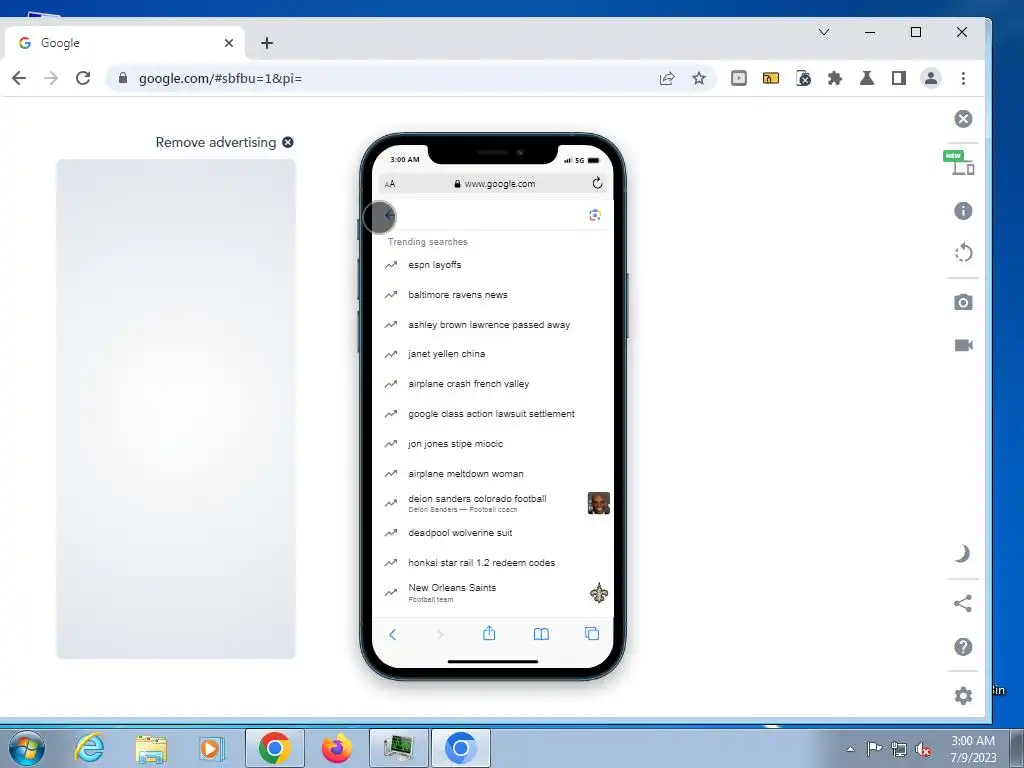This screenshot has width=1024, height=768.
Task: Dismiss ads via Remove advertising
Action: [224, 142]
